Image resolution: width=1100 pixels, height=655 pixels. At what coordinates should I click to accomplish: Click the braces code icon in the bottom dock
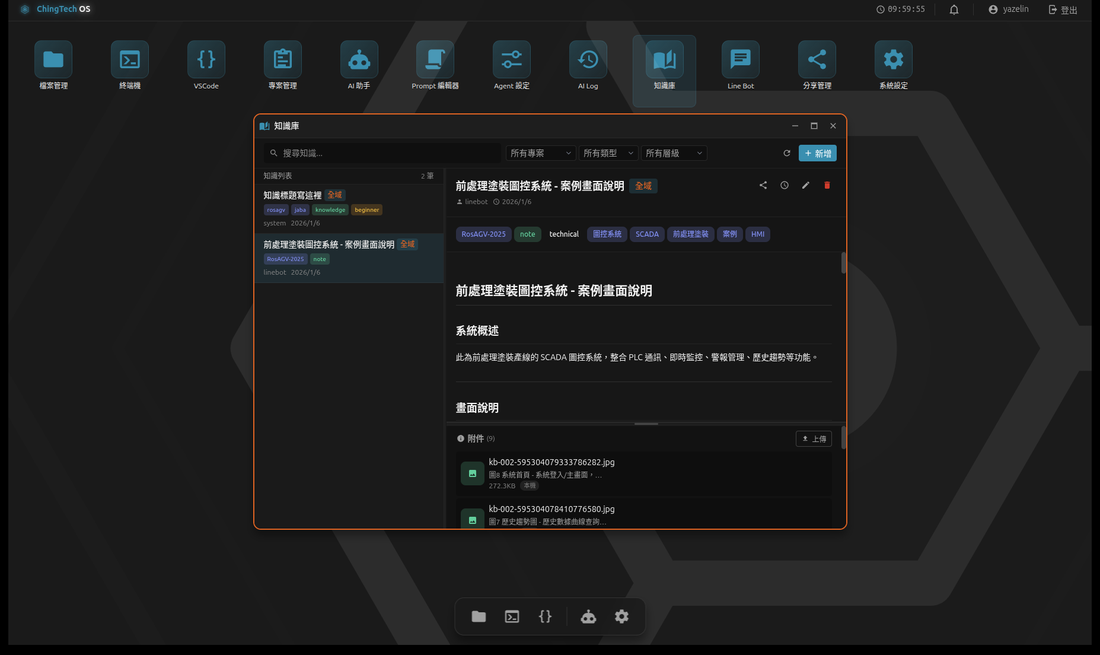[545, 616]
